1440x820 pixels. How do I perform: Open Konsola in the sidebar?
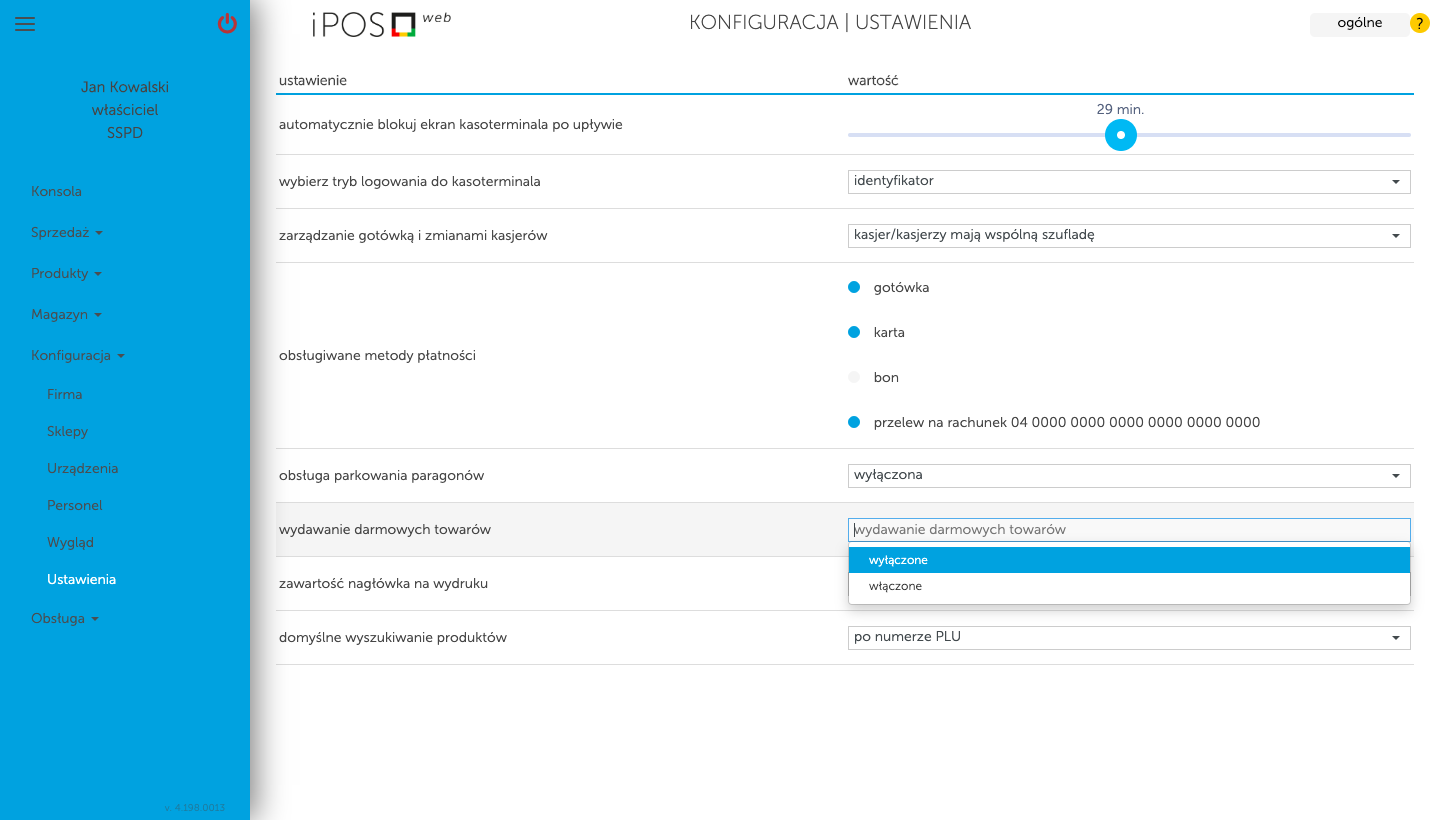pos(56,191)
